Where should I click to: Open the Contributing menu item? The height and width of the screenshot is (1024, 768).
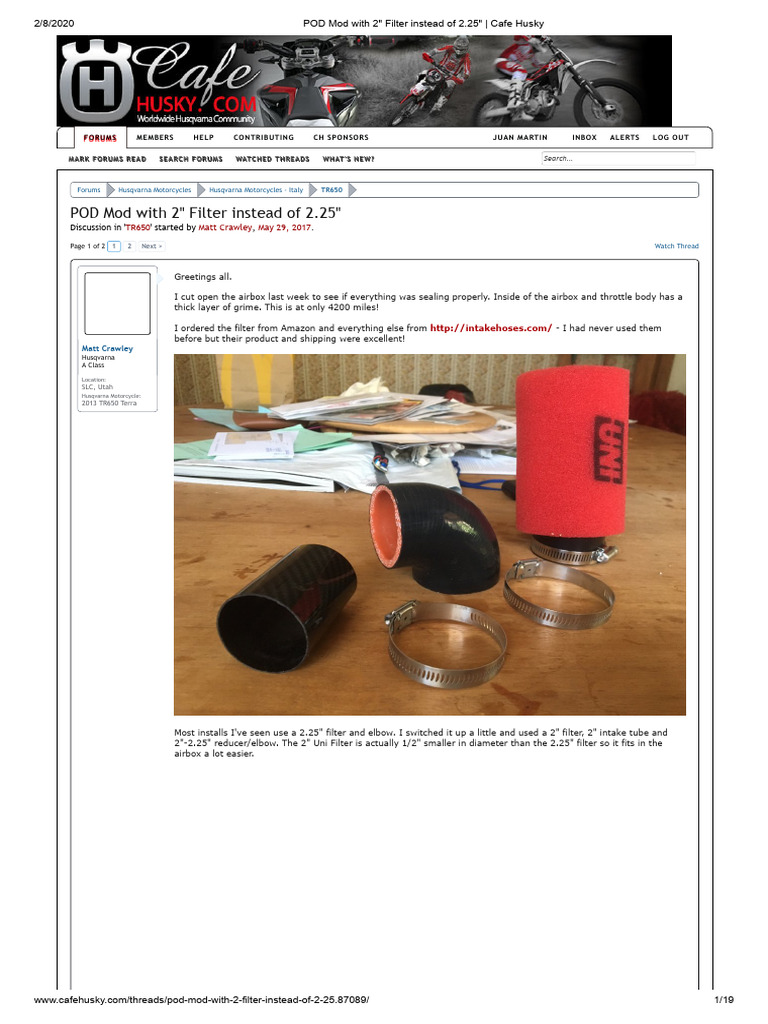(263, 138)
